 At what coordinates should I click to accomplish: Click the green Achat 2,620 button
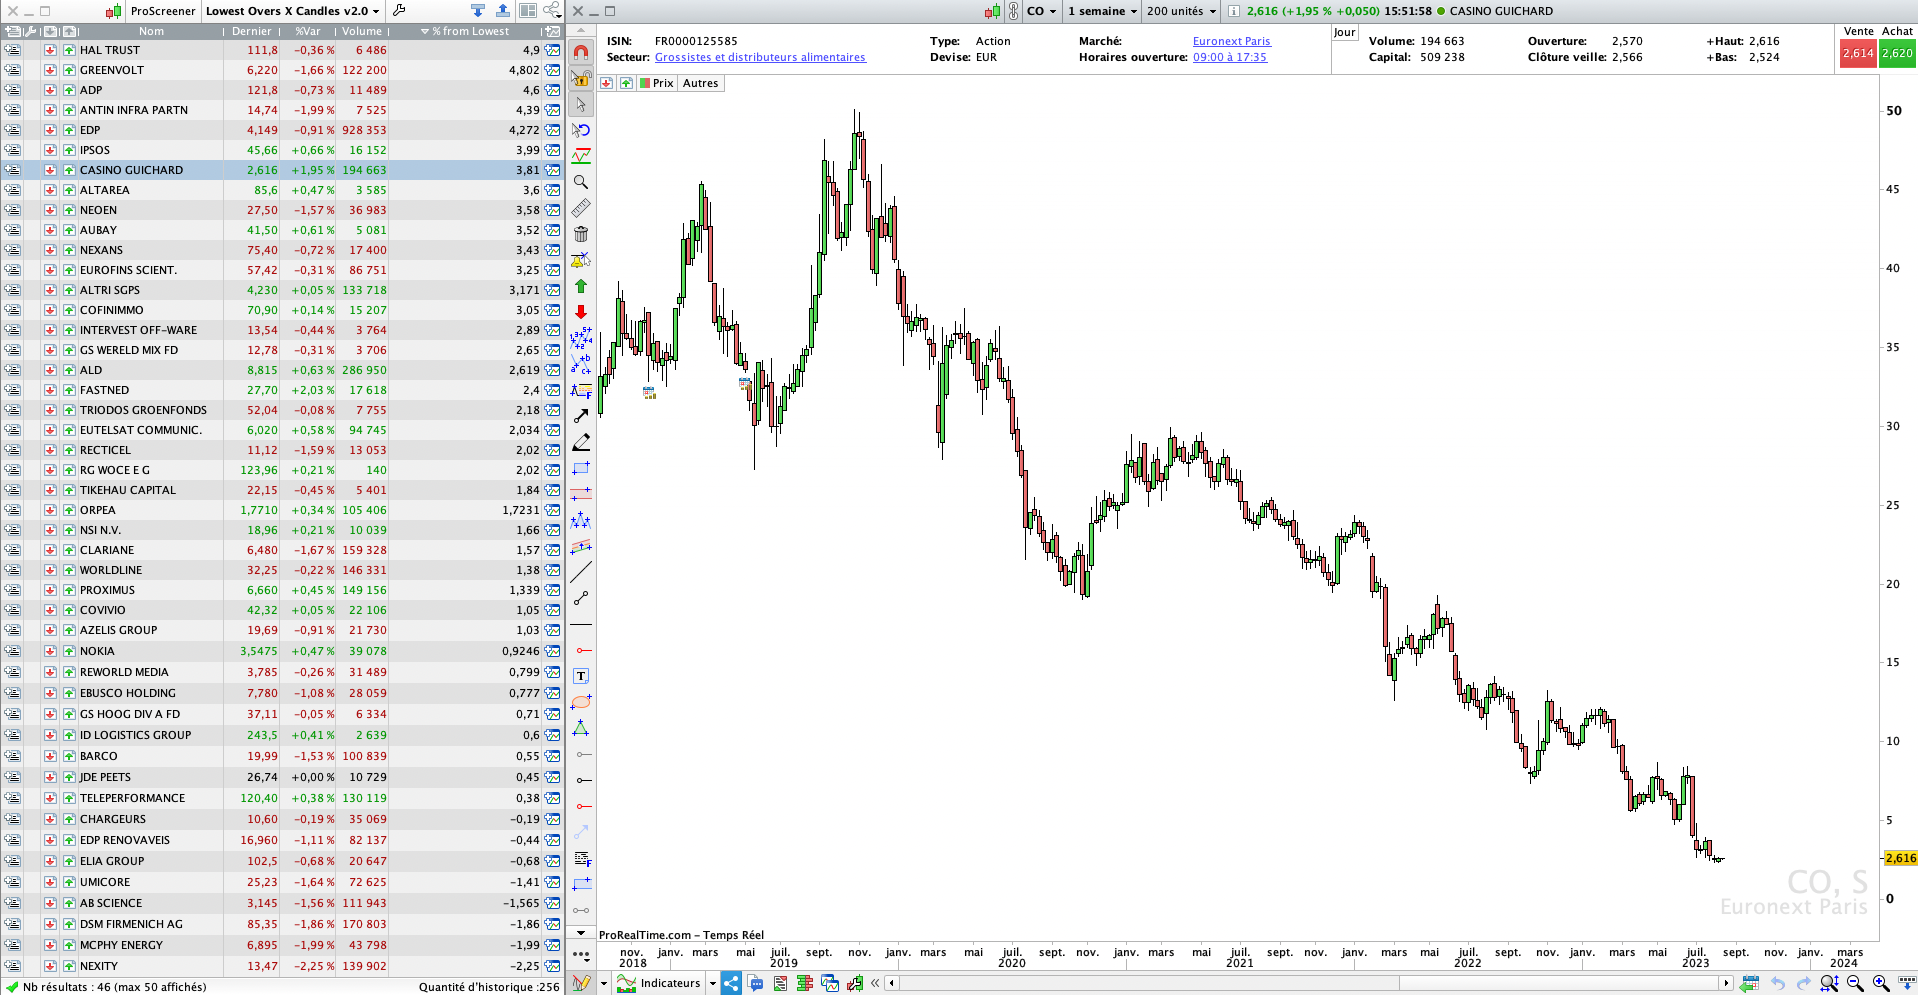point(1897,54)
